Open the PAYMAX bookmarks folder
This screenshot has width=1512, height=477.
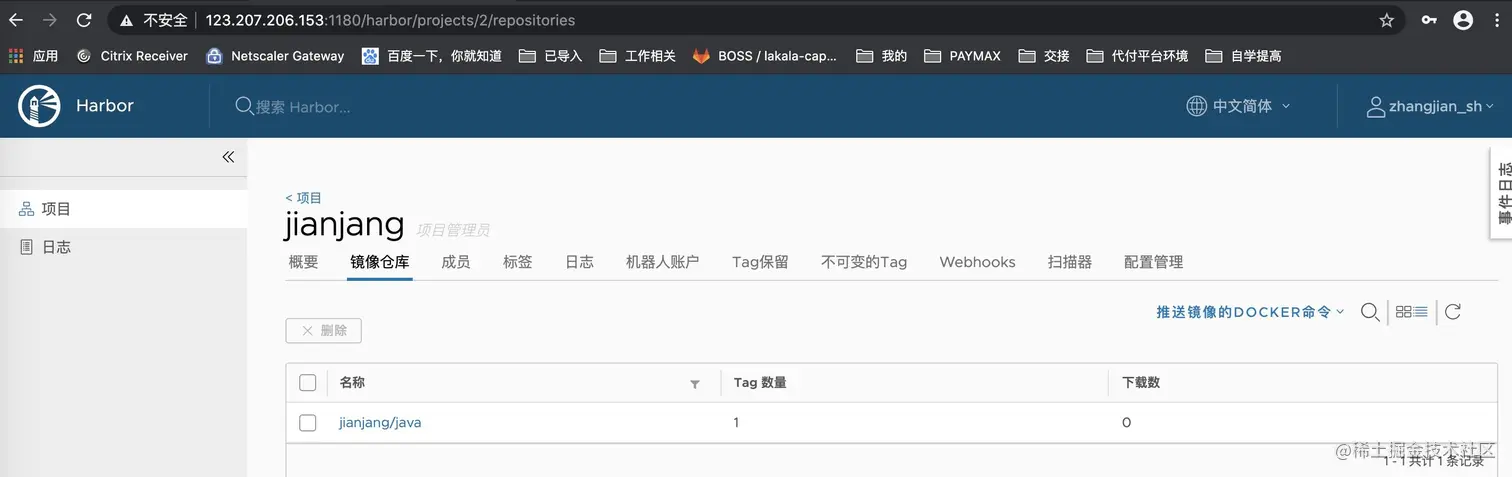pyautogui.click(x=963, y=56)
